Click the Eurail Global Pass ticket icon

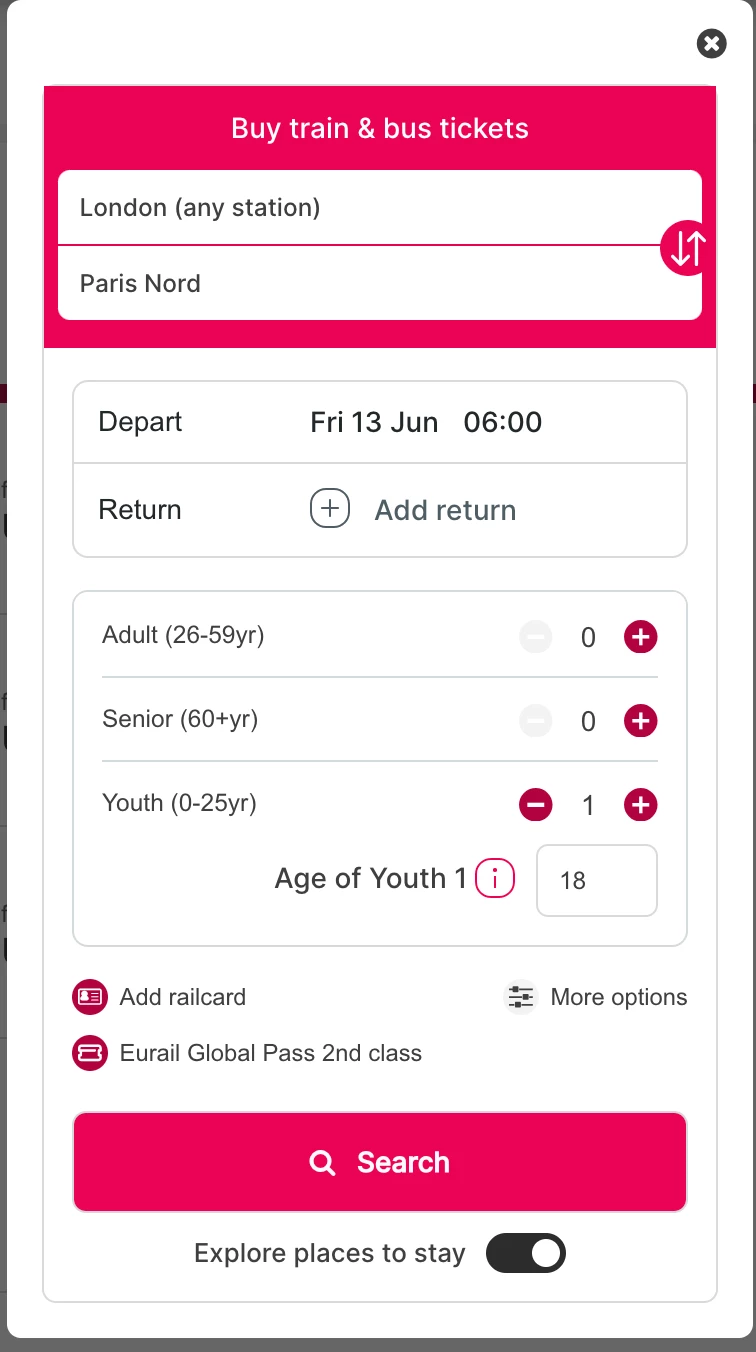90,1053
